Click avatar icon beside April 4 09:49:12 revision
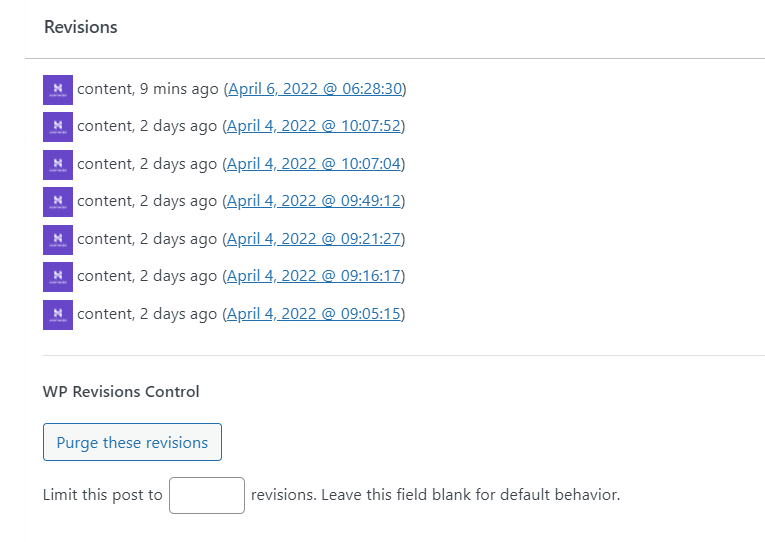The image size is (765, 542). pos(58,202)
